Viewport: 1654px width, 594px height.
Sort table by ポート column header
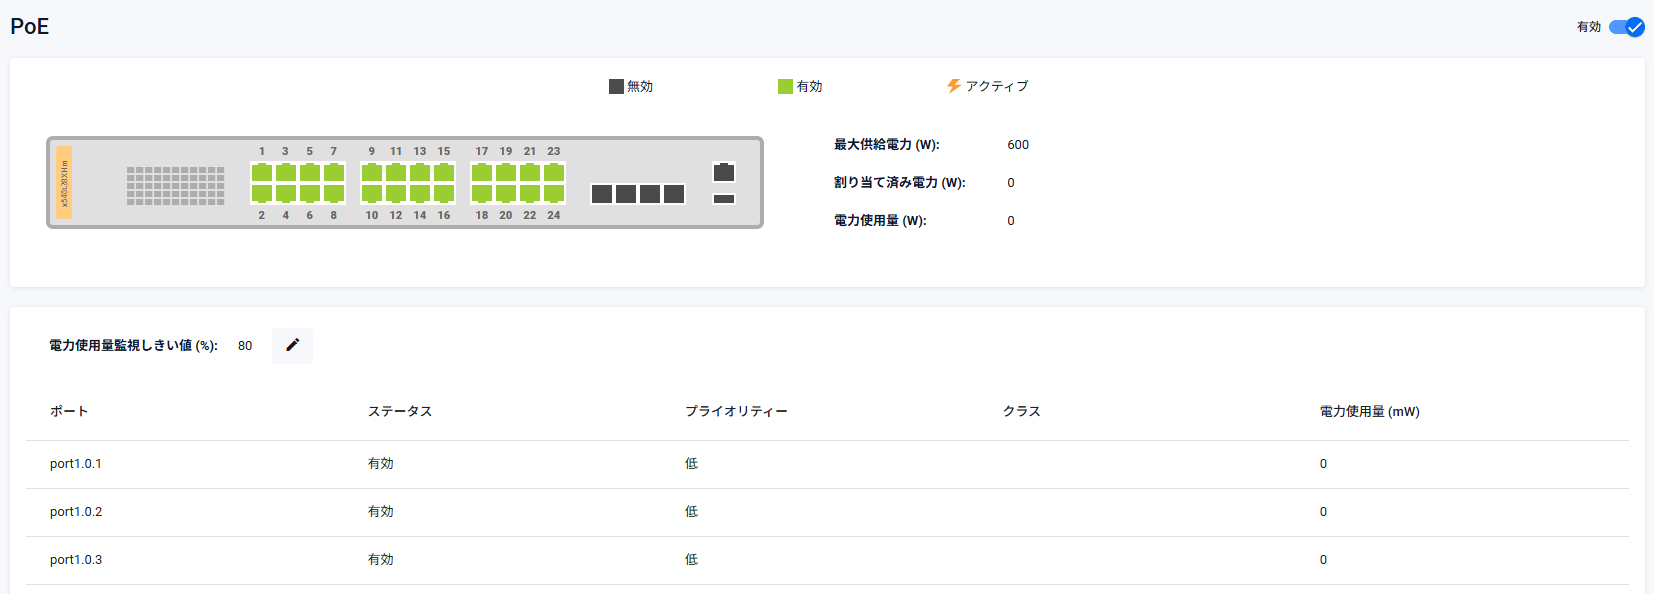tap(69, 411)
